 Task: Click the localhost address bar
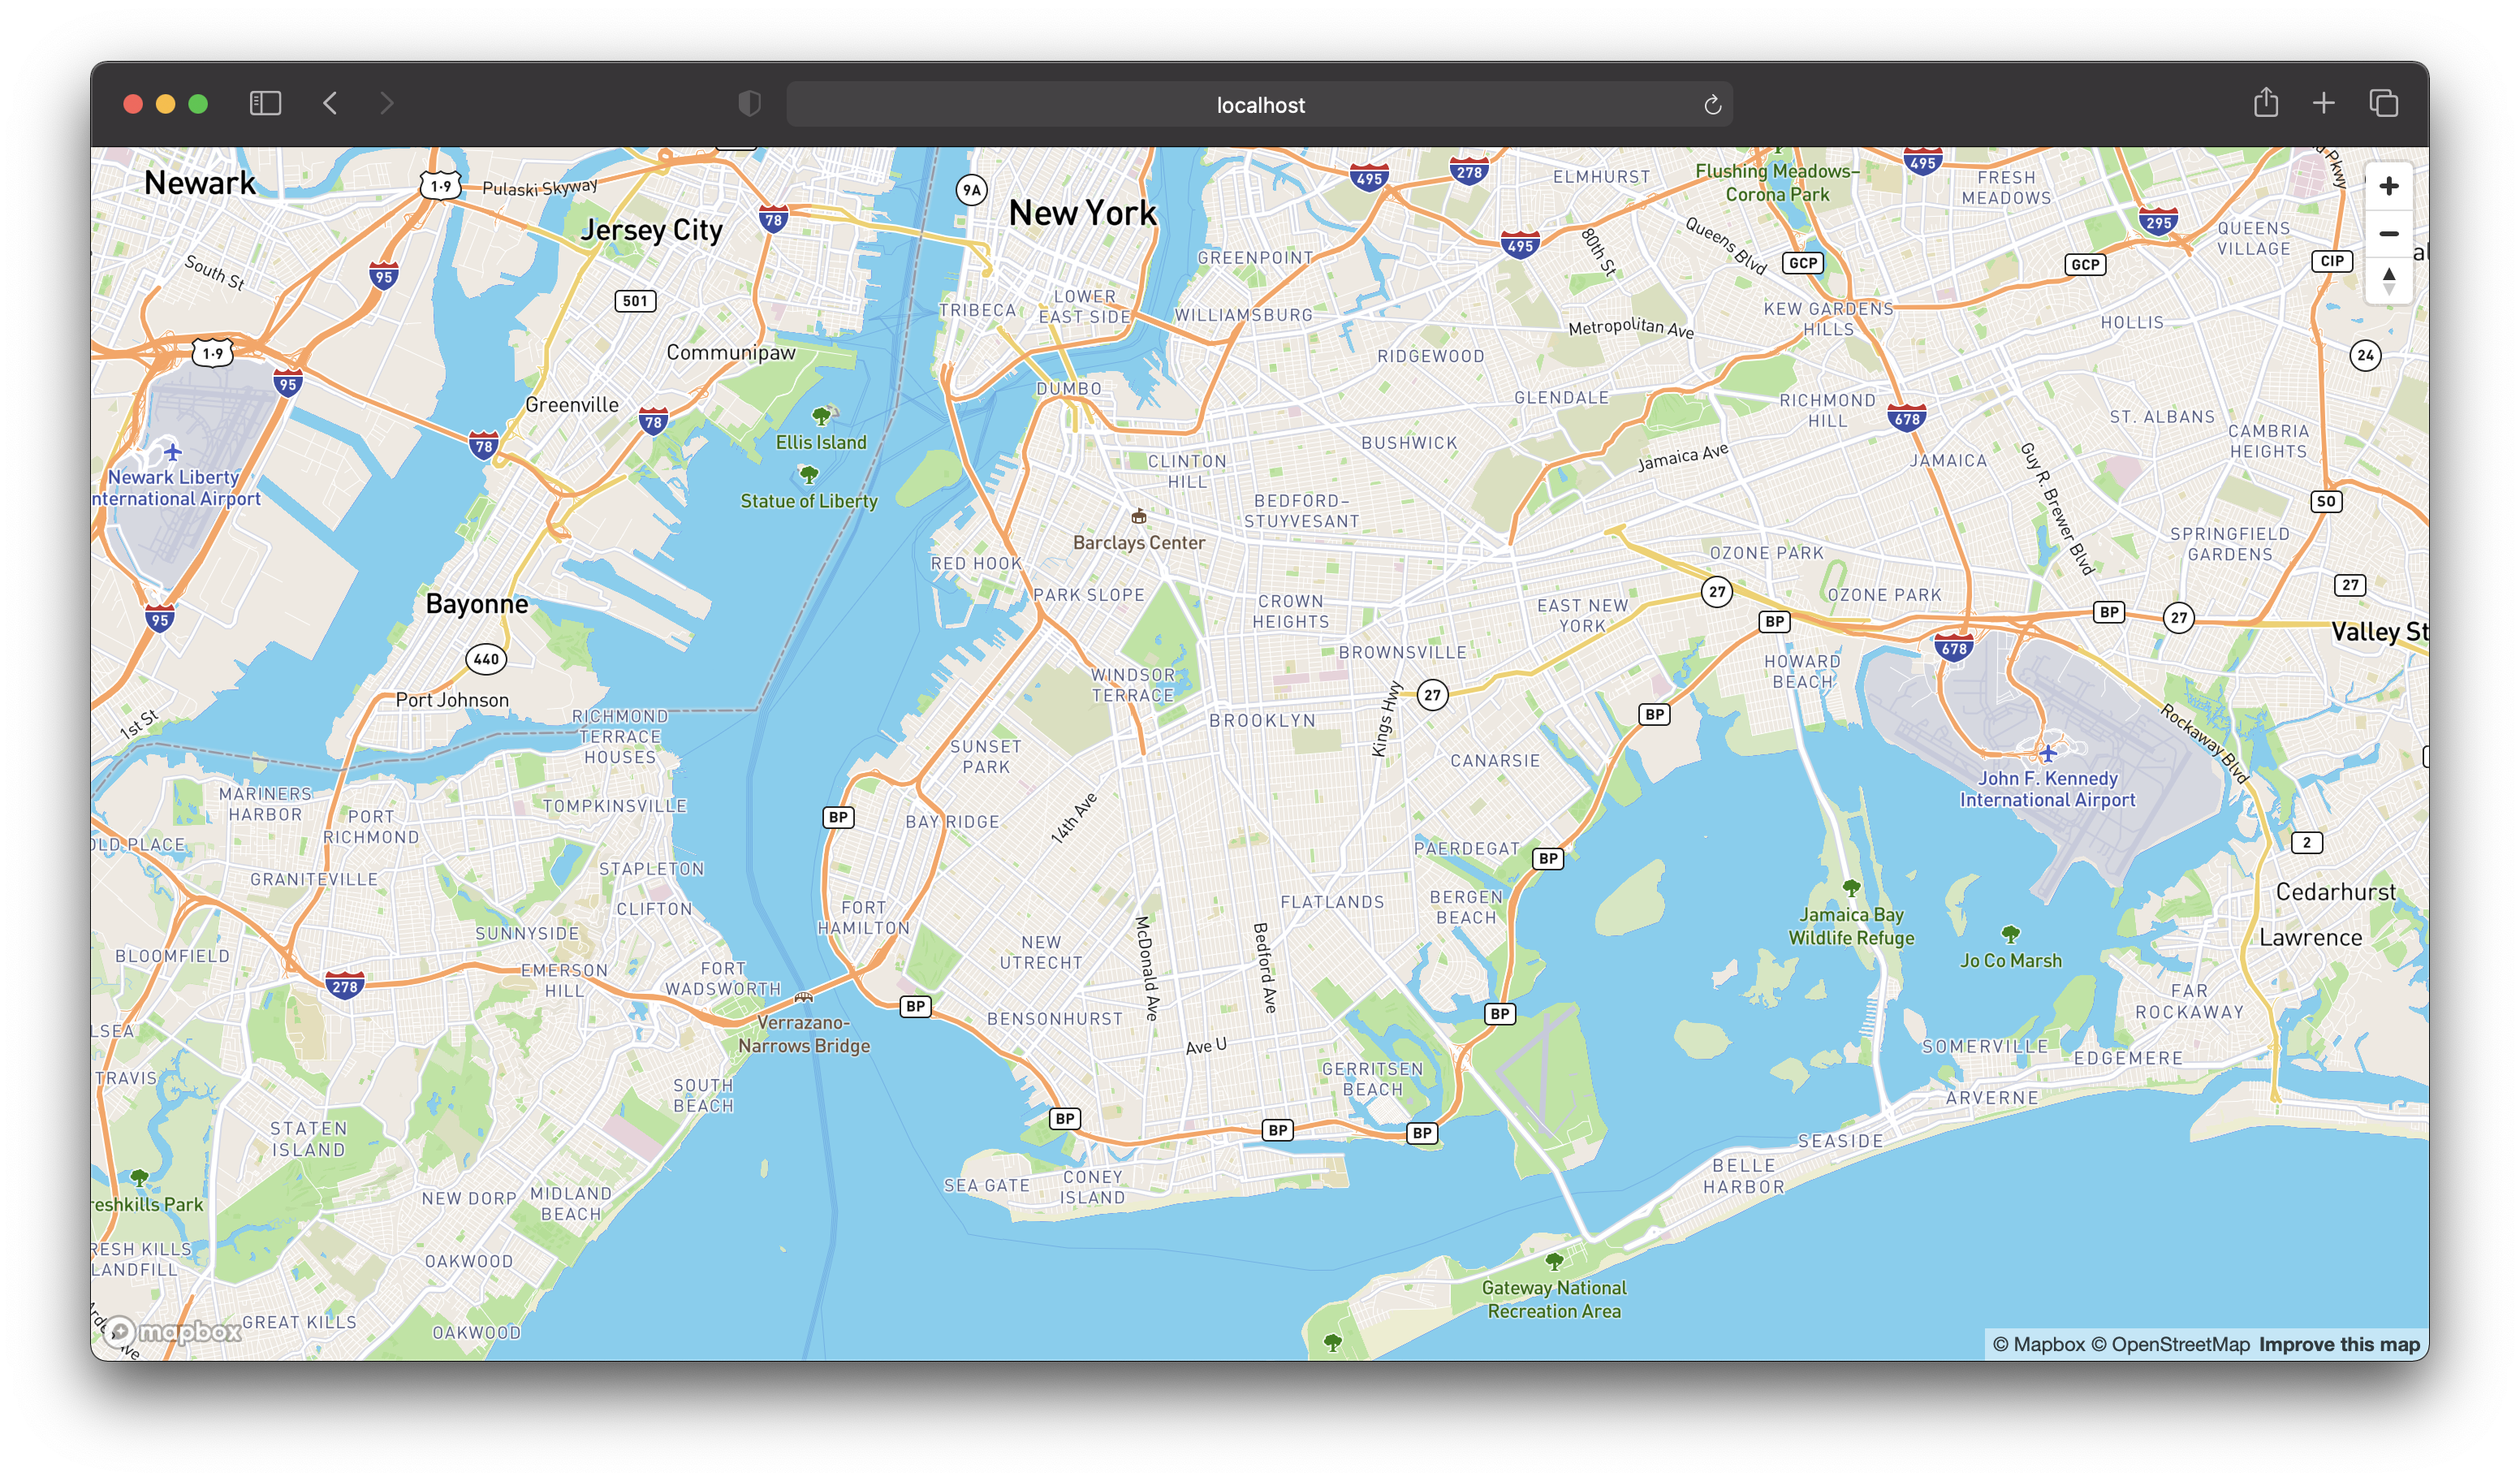point(1259,105)
